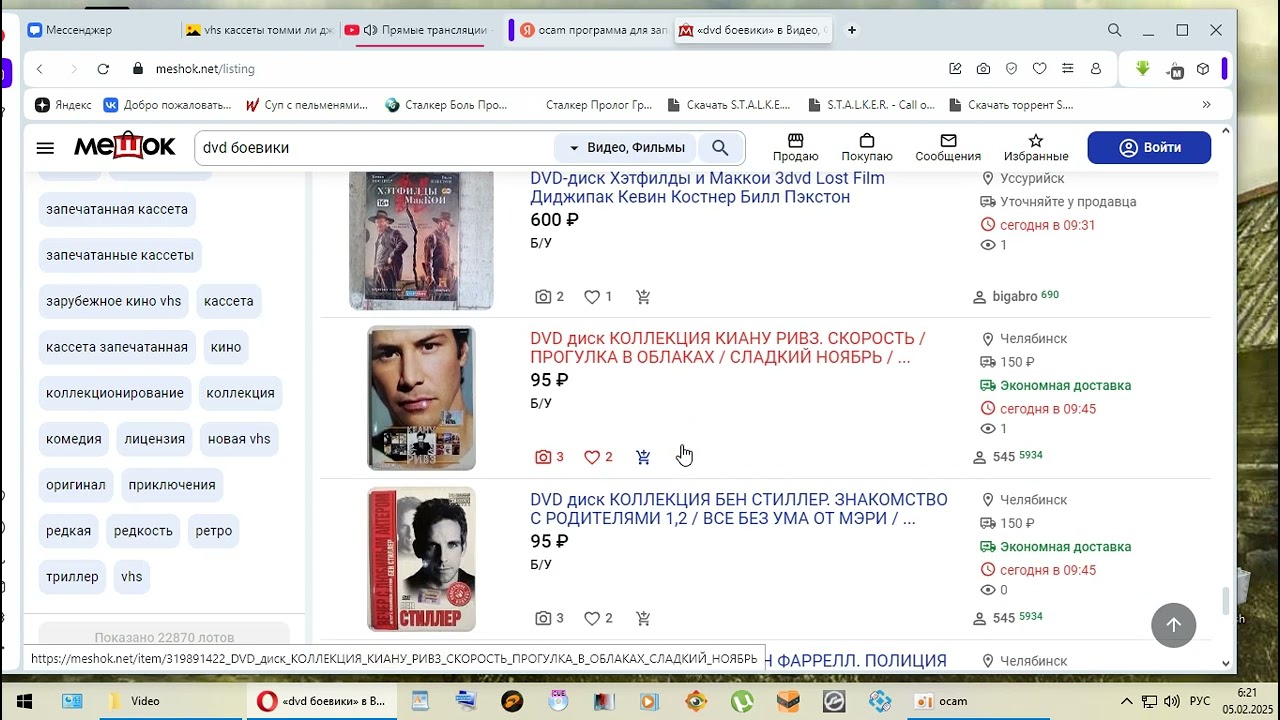Open a new browser tab
1280x720 pixels.
click(x=852, y=30)
